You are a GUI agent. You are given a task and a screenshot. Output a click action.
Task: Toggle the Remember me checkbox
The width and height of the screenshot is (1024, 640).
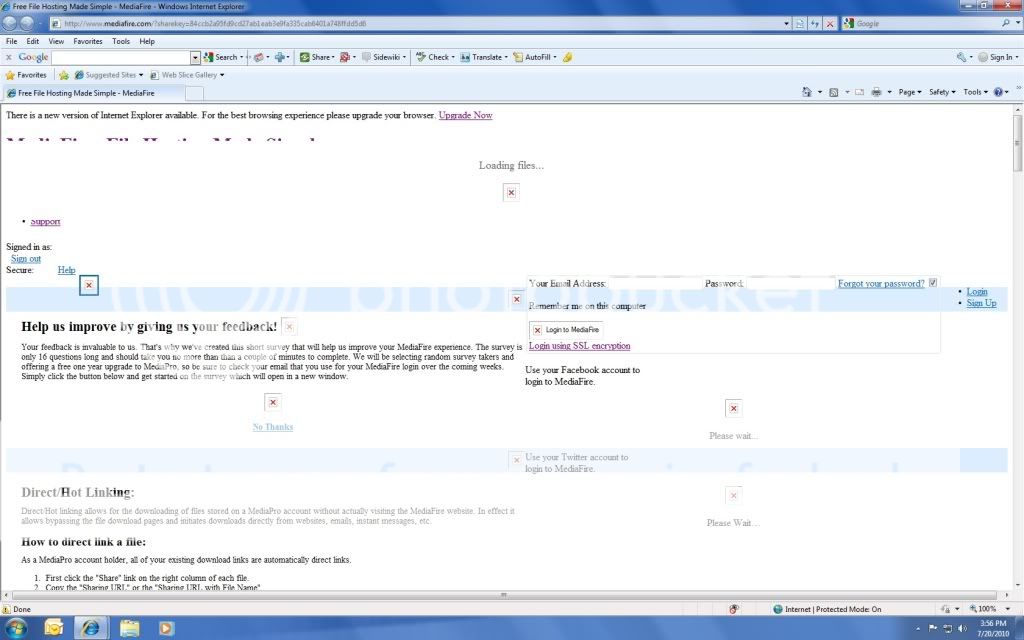933,283
